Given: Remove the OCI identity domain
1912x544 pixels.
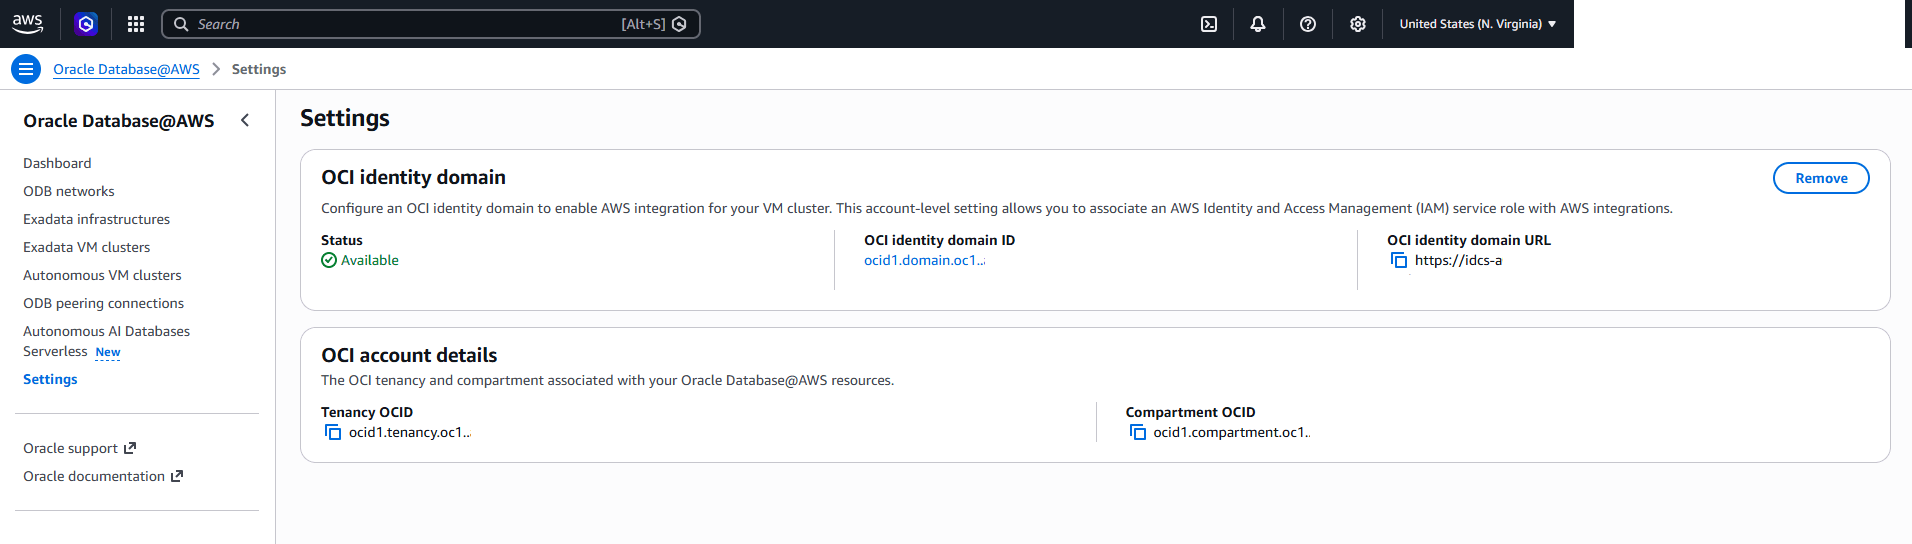Looking at the screenshot, I should click(1821, 178).
